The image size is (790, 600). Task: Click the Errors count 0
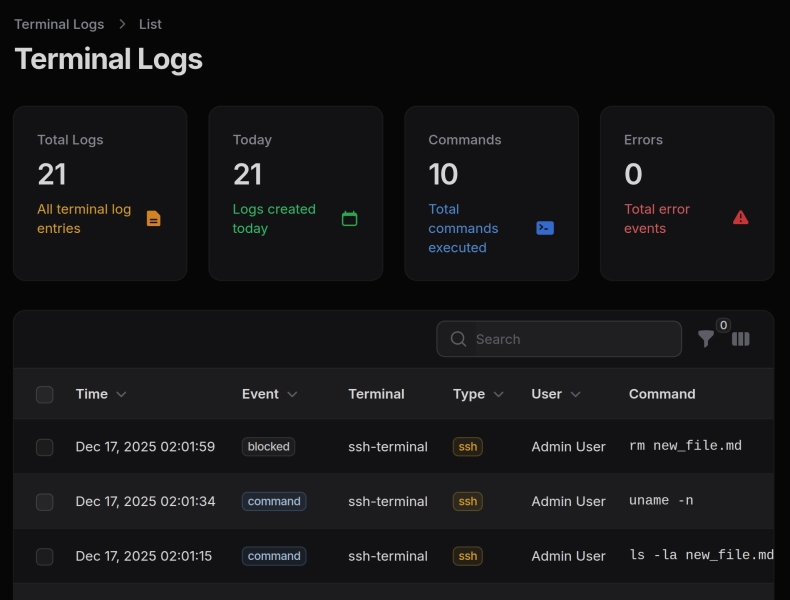[x=633, y=174]
